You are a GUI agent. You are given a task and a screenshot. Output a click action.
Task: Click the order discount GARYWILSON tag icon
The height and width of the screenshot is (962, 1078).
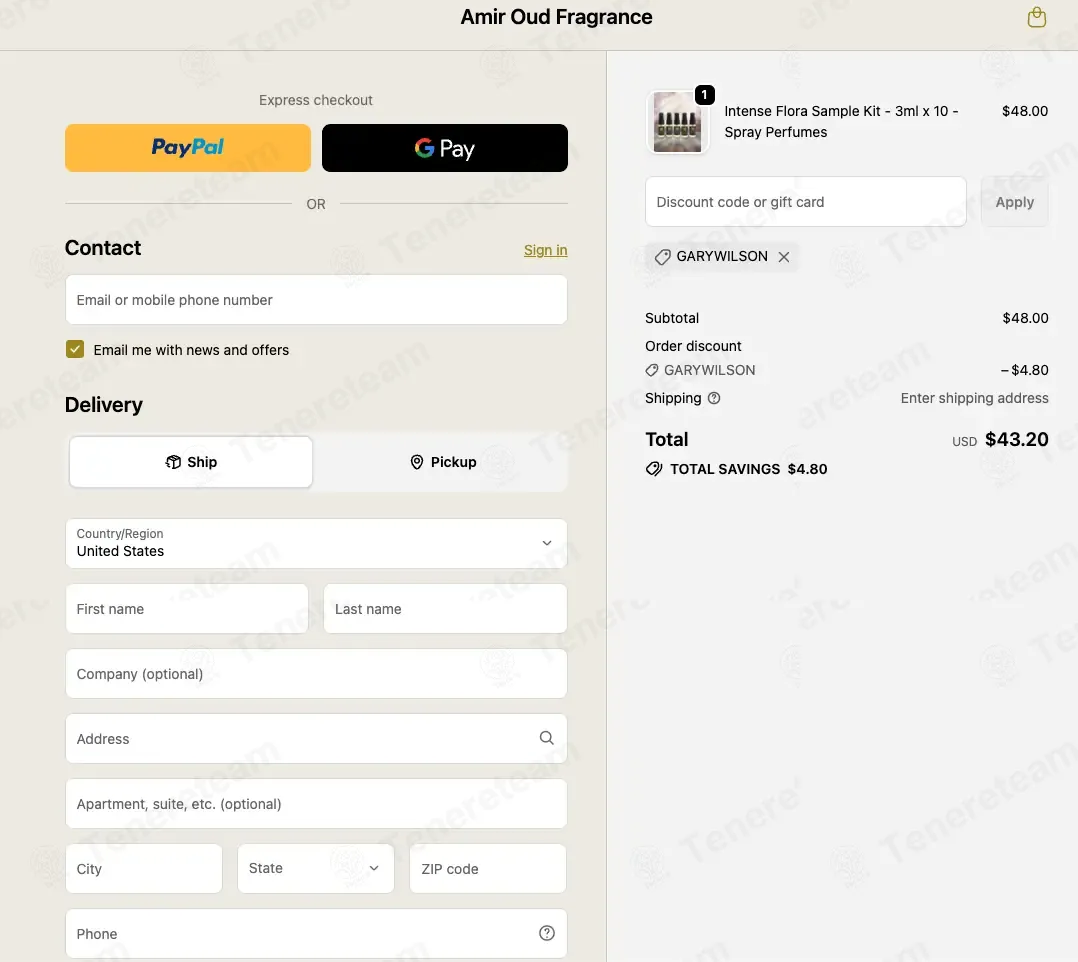tap(652, 370)
